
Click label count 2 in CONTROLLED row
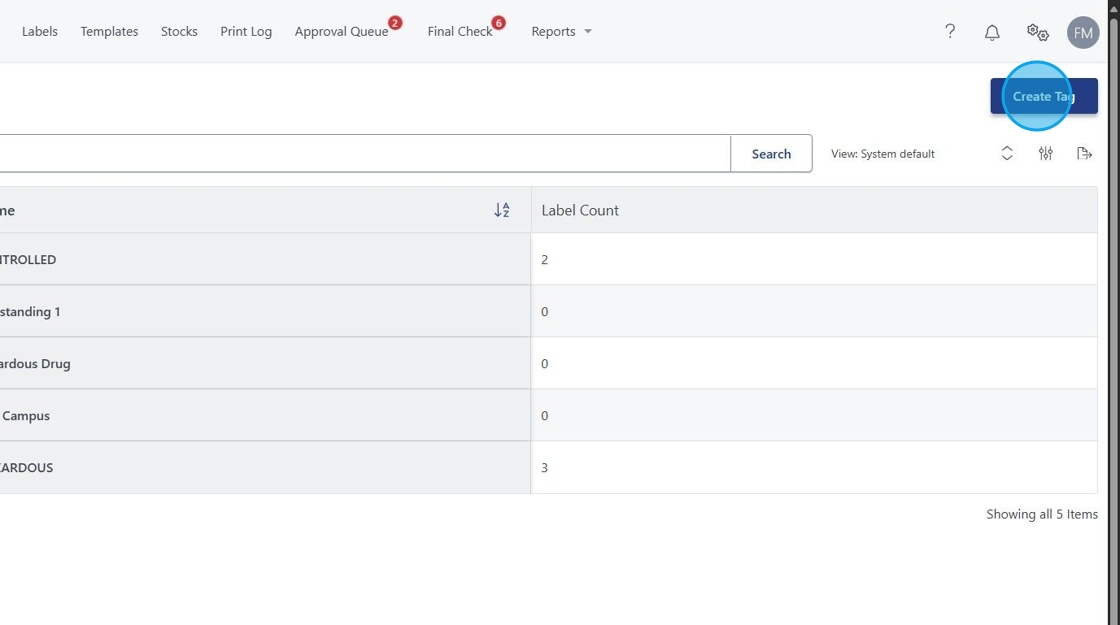544,259
